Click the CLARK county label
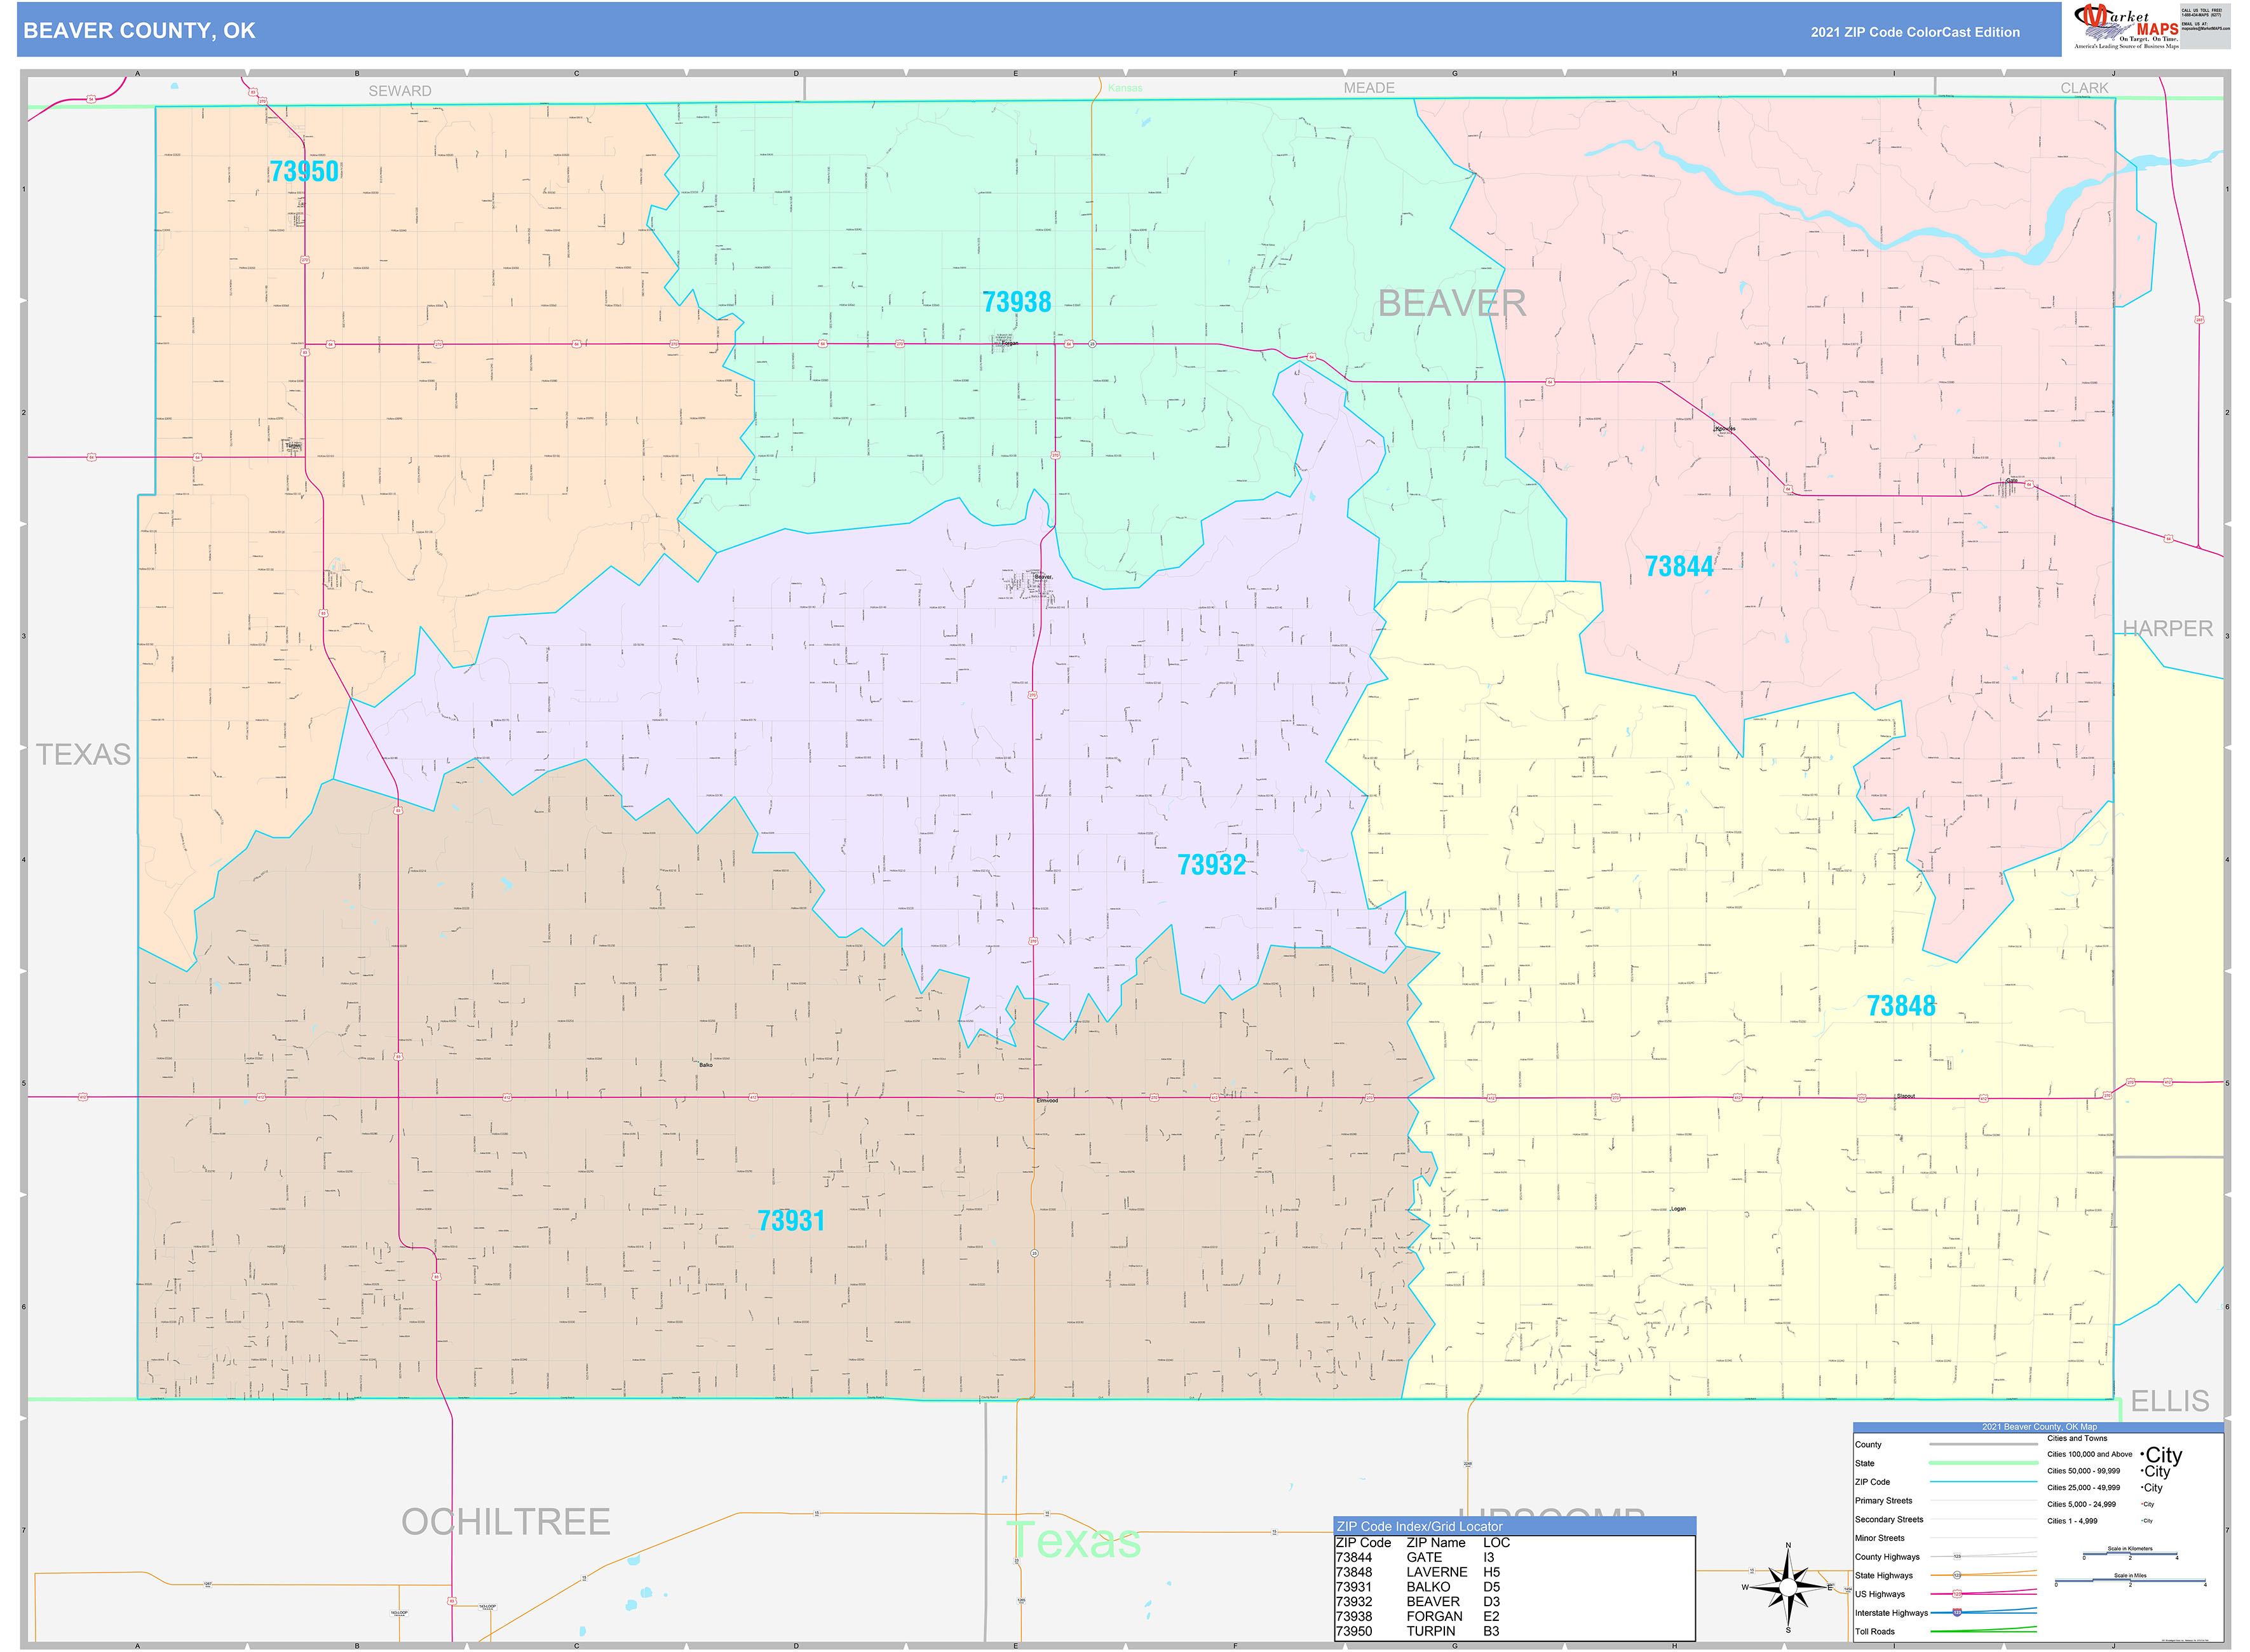Image resolution: width=2250 pixels, height=1652 pixels. [x=2085, y=88]
